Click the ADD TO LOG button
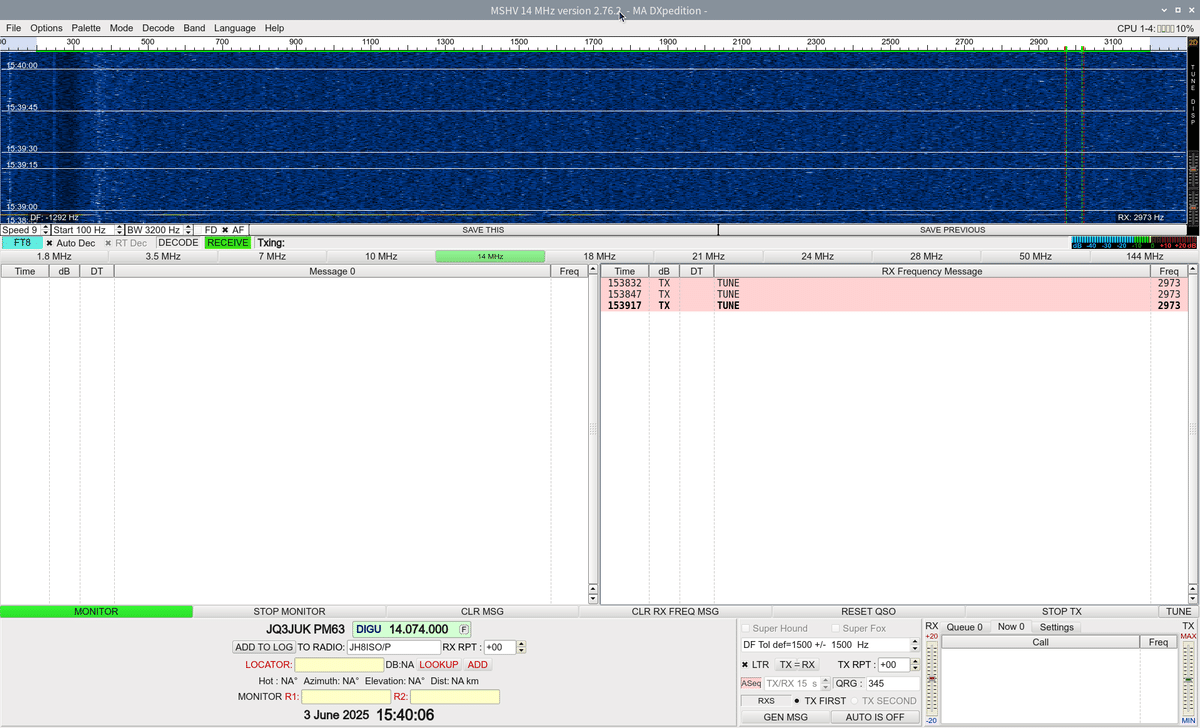The image size is (1200, 728). (x=263, y=647)
